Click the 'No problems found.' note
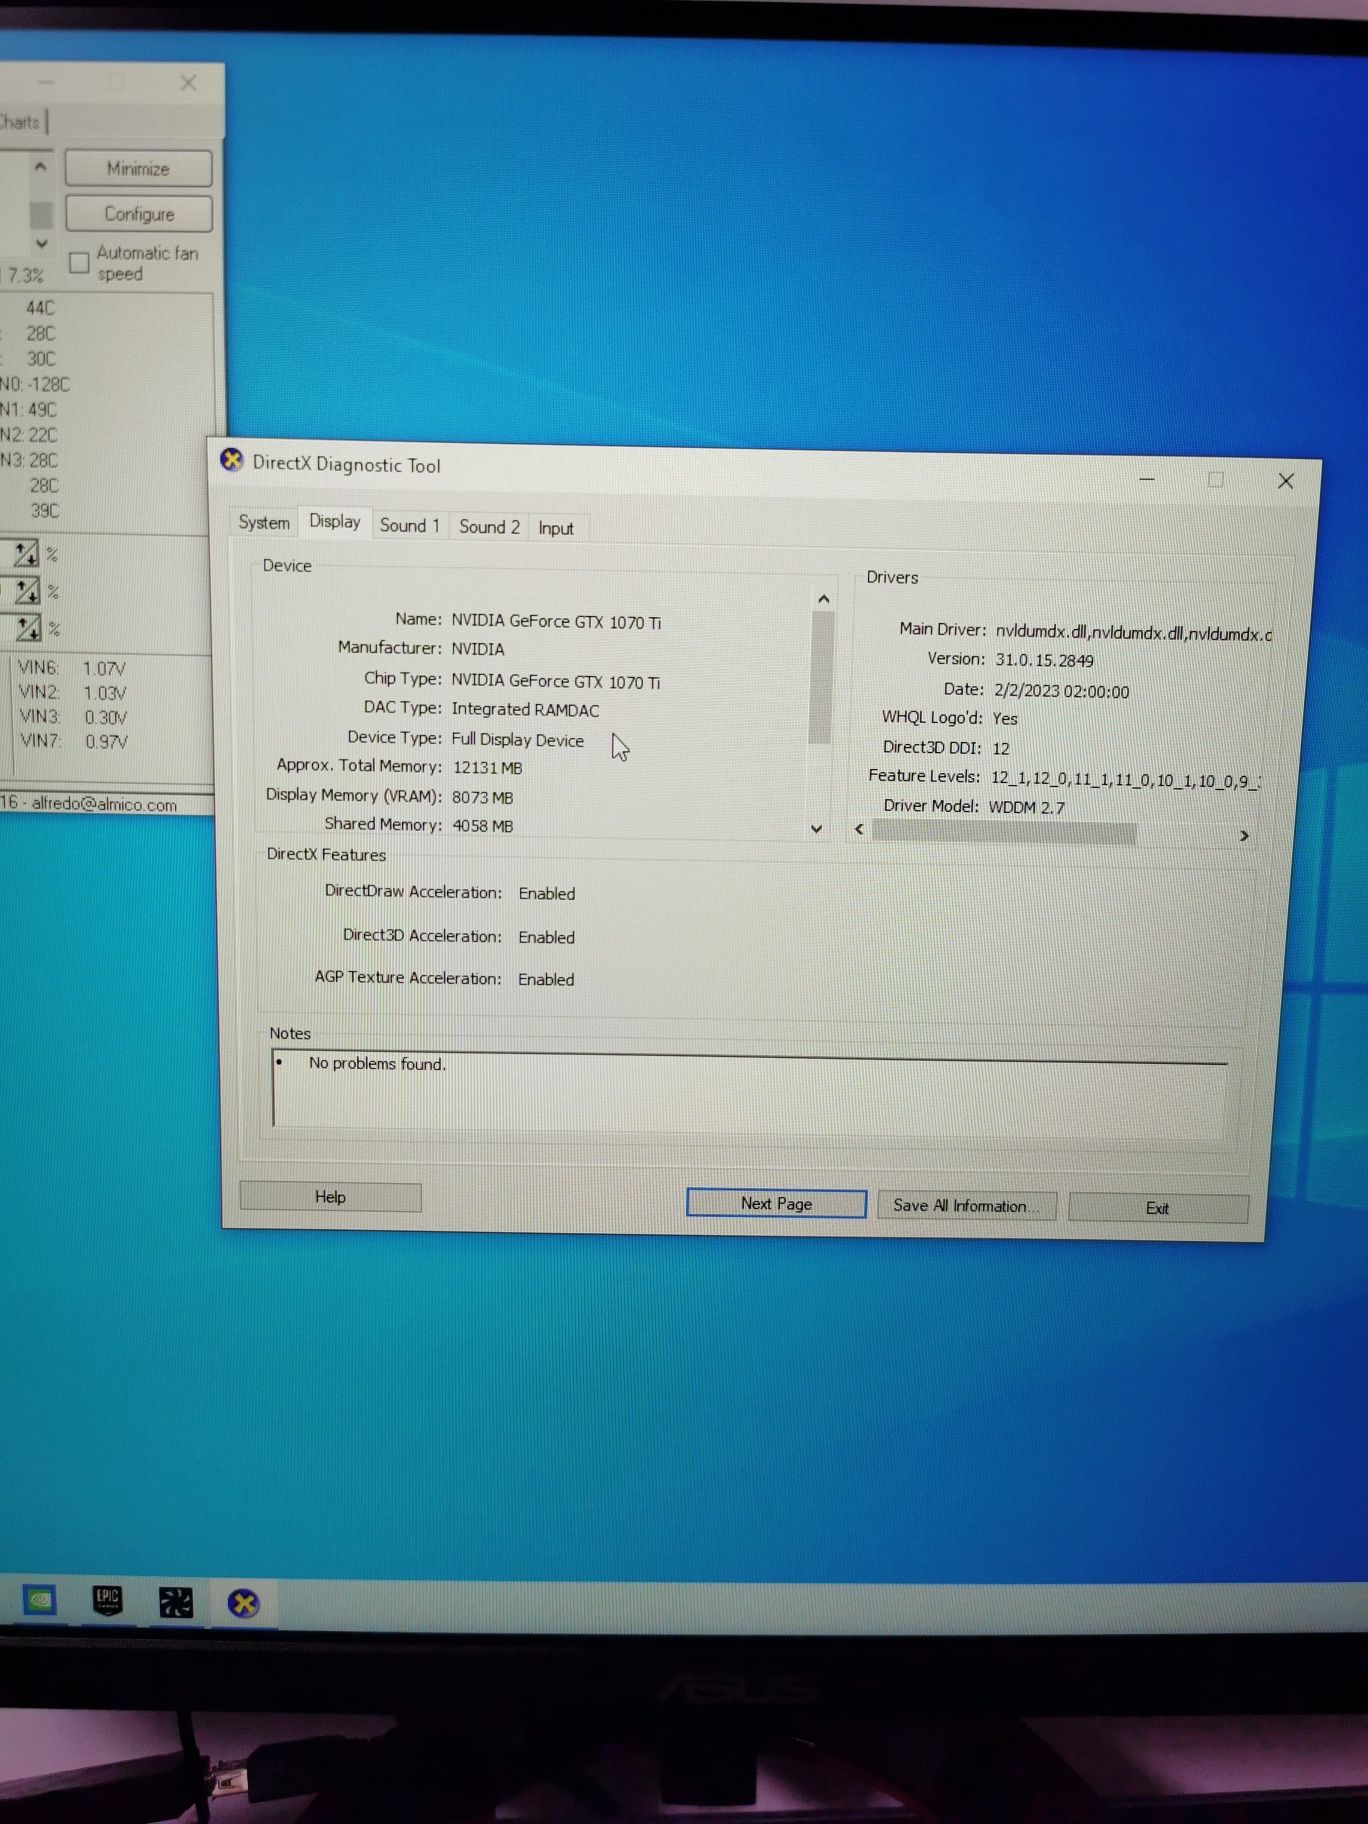Screen dimensions: 1368x1824 377,1063
